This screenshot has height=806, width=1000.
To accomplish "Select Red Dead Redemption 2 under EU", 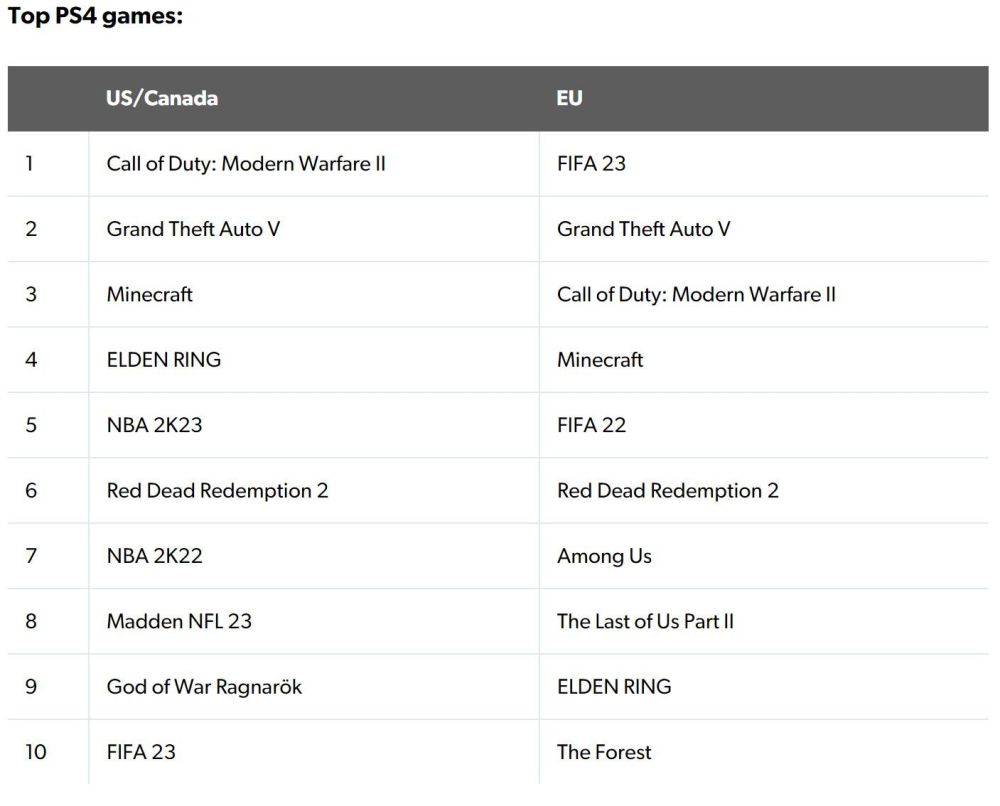I will [x=667, y=490].
